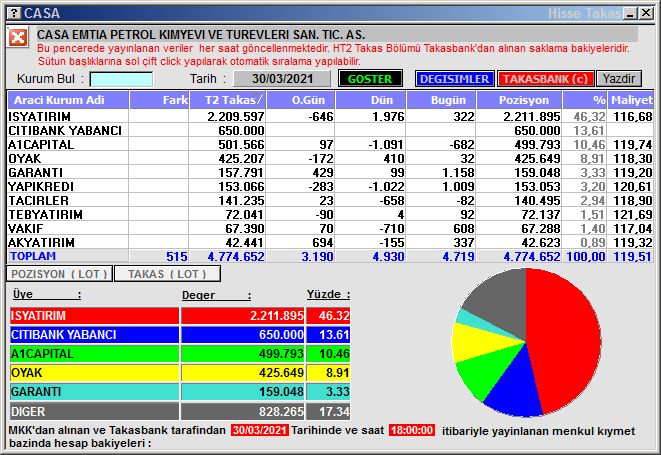Select the TACIRLER table row
Image resolution: width=661 pixels, height=455 pixels.
[330, 200]
